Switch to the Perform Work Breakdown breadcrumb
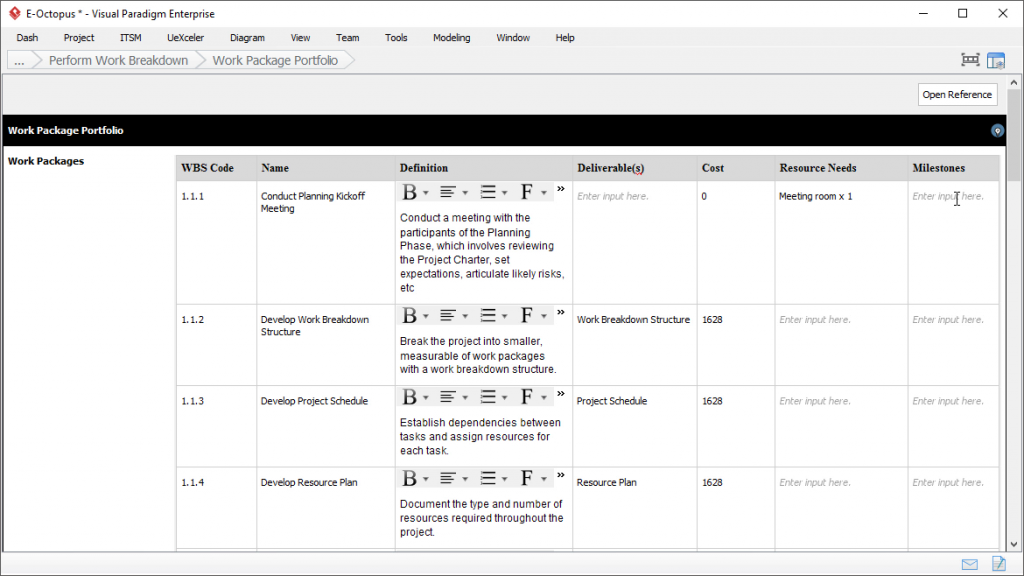Image resolution: width=1024 pixels, height=576 pixels. (x=118, y=60)
